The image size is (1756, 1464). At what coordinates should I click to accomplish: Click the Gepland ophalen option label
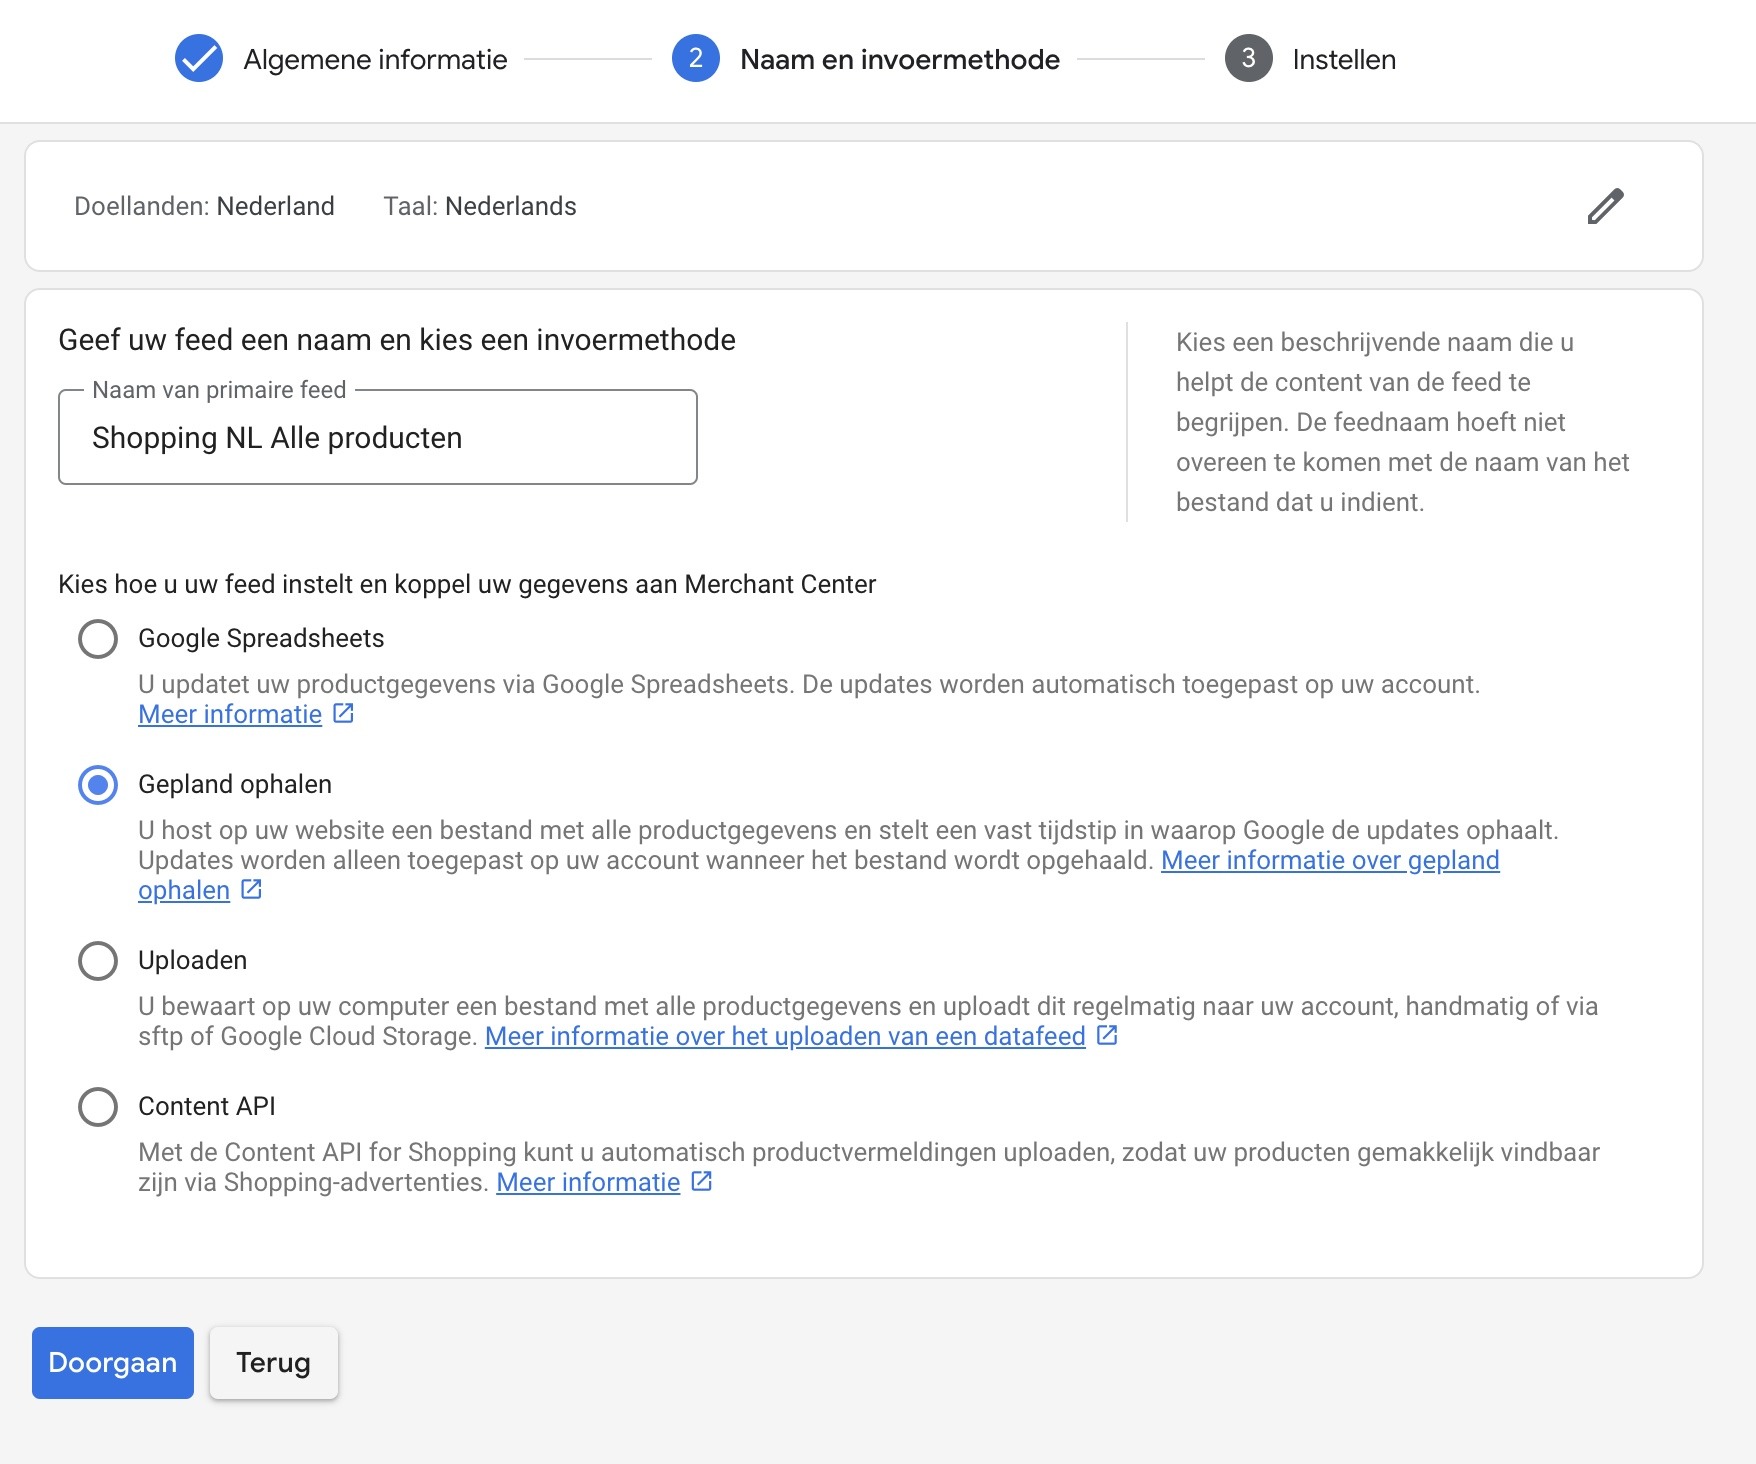pyautogui.click(x=235, y=784)
